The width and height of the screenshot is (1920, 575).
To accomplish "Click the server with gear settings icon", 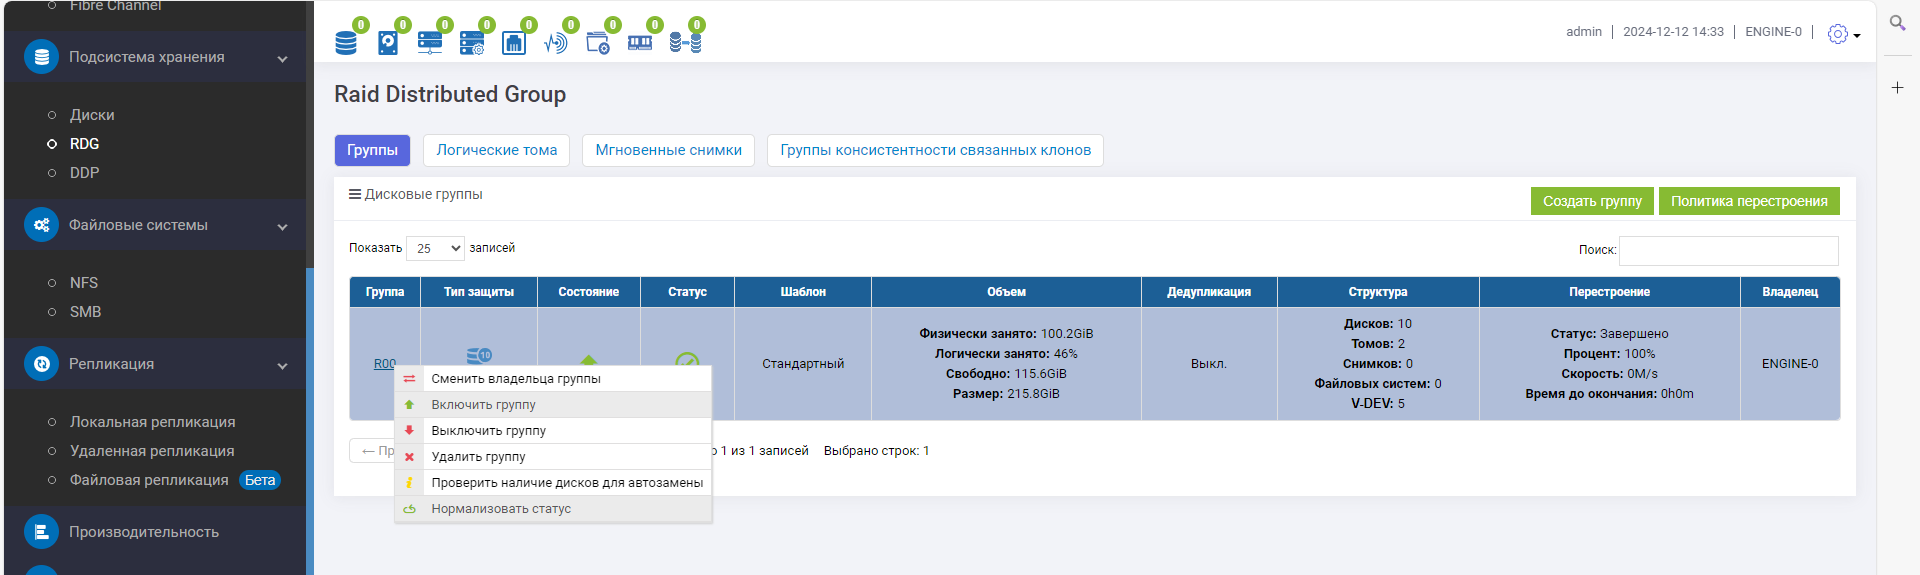I will [x=472, y=42].
